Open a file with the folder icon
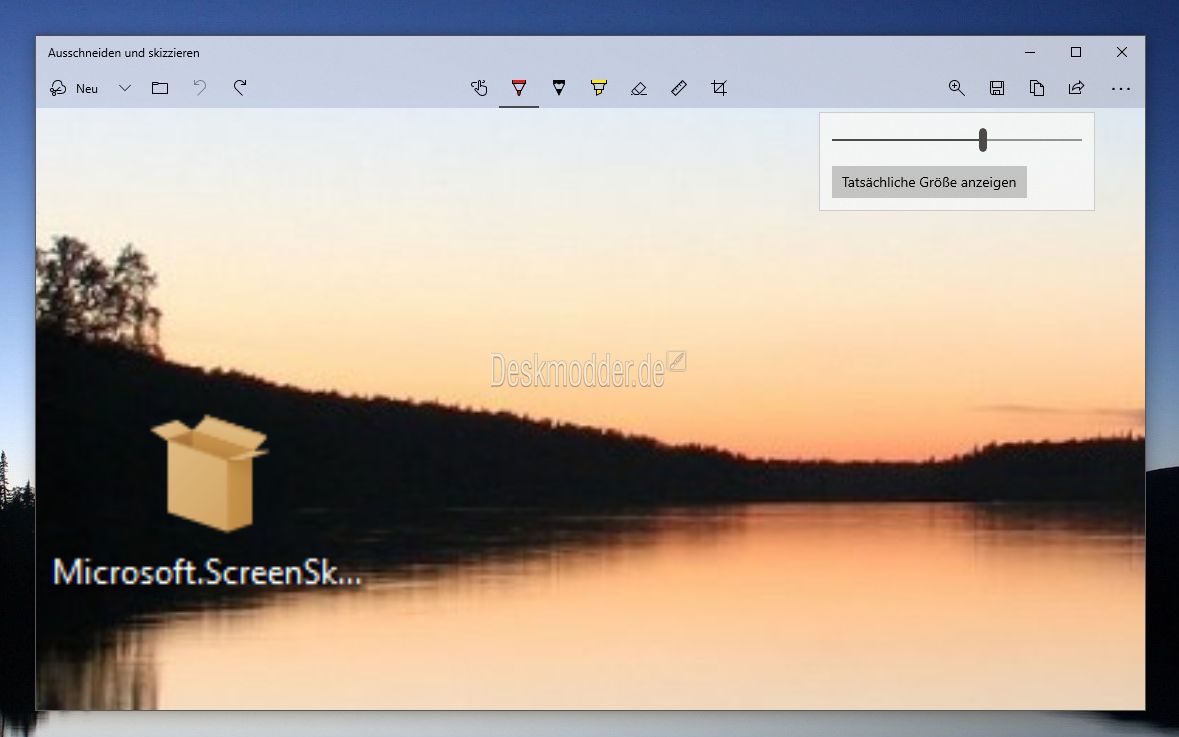The height and width of the screenshot is (737, 1179). point(160,89)
